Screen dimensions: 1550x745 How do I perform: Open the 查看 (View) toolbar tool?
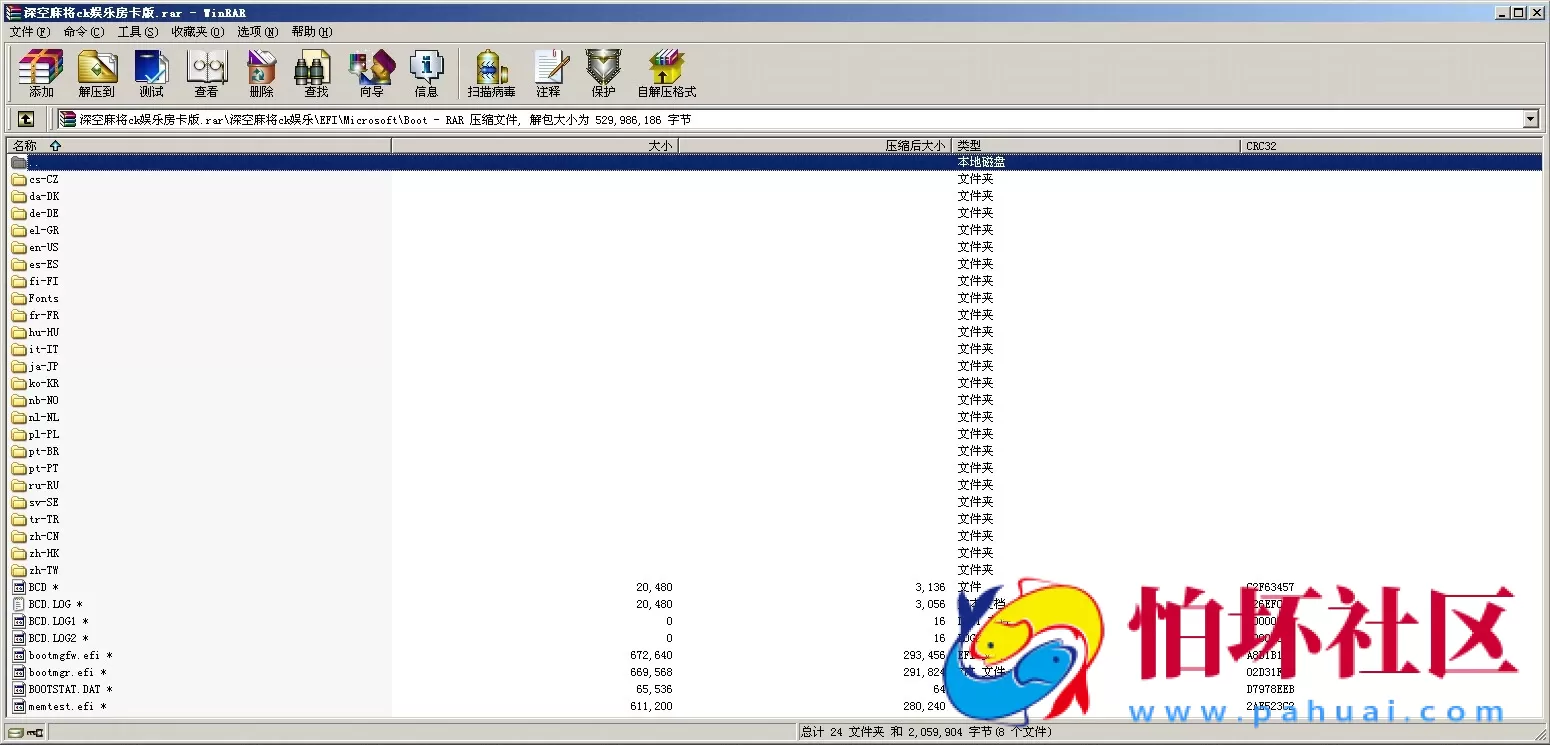click(206, 73)
